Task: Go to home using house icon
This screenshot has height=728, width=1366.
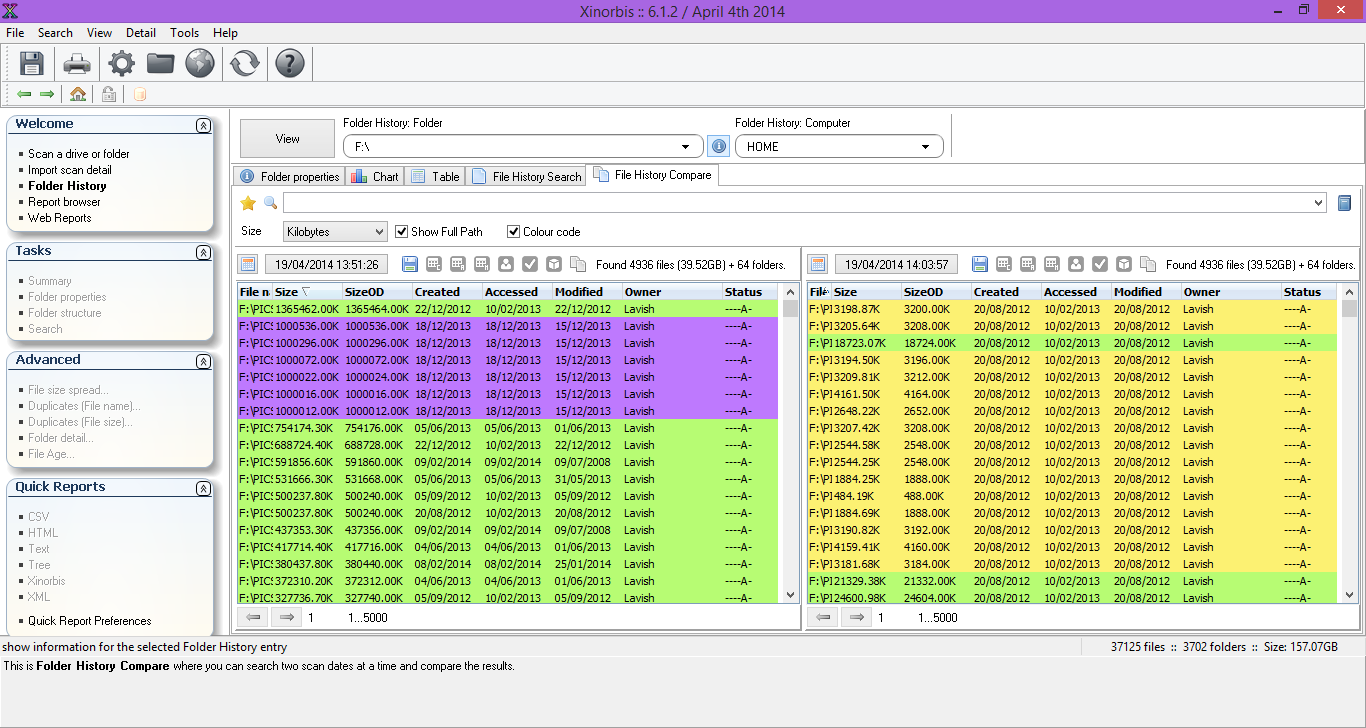Action: [78, 94]
